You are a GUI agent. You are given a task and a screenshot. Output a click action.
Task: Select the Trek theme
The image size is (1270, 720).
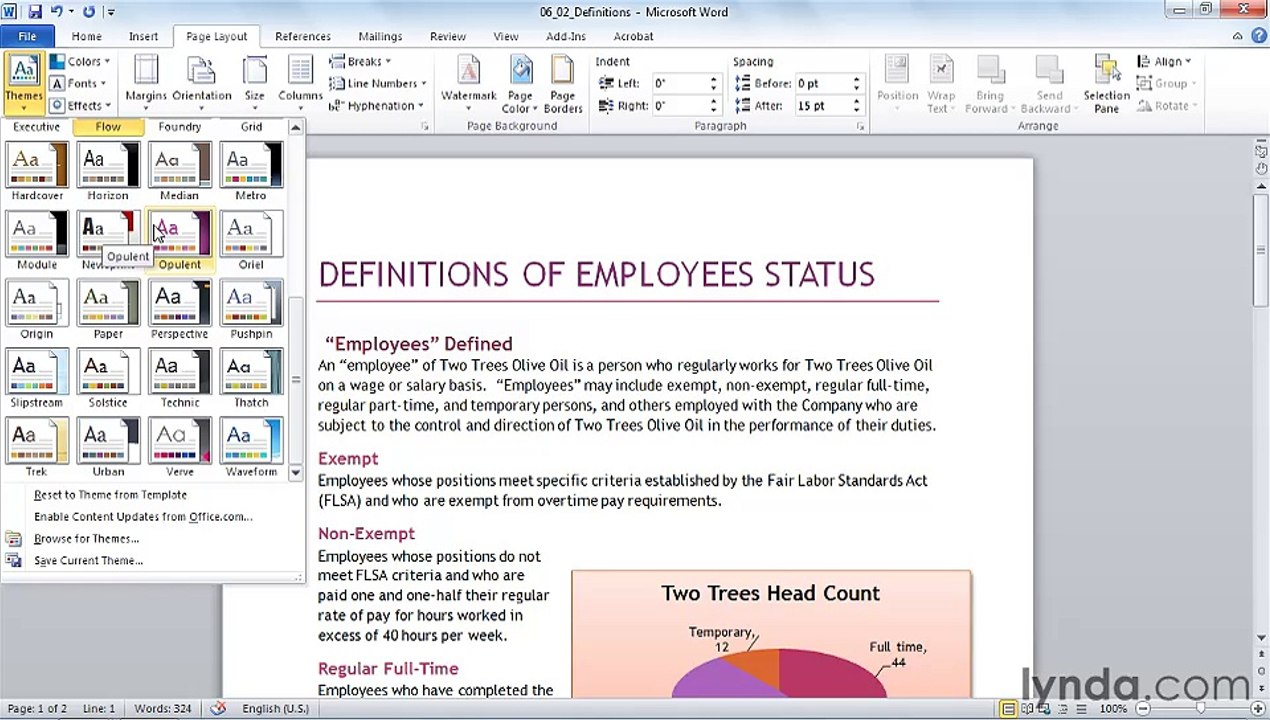(37, 448)
